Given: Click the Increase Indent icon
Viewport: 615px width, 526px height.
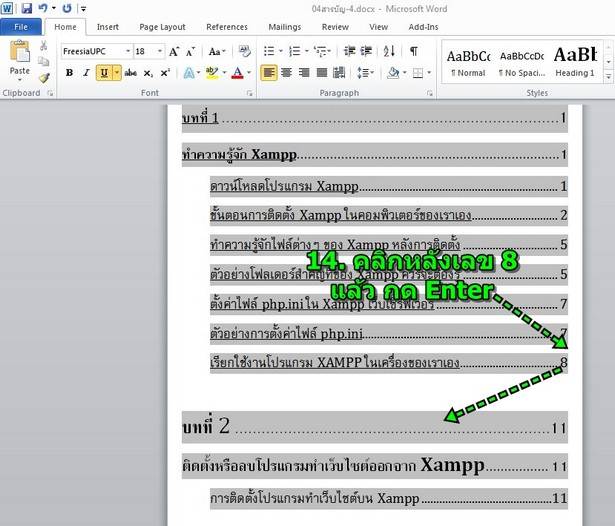Looking at the screenshot, I should 366,51.
